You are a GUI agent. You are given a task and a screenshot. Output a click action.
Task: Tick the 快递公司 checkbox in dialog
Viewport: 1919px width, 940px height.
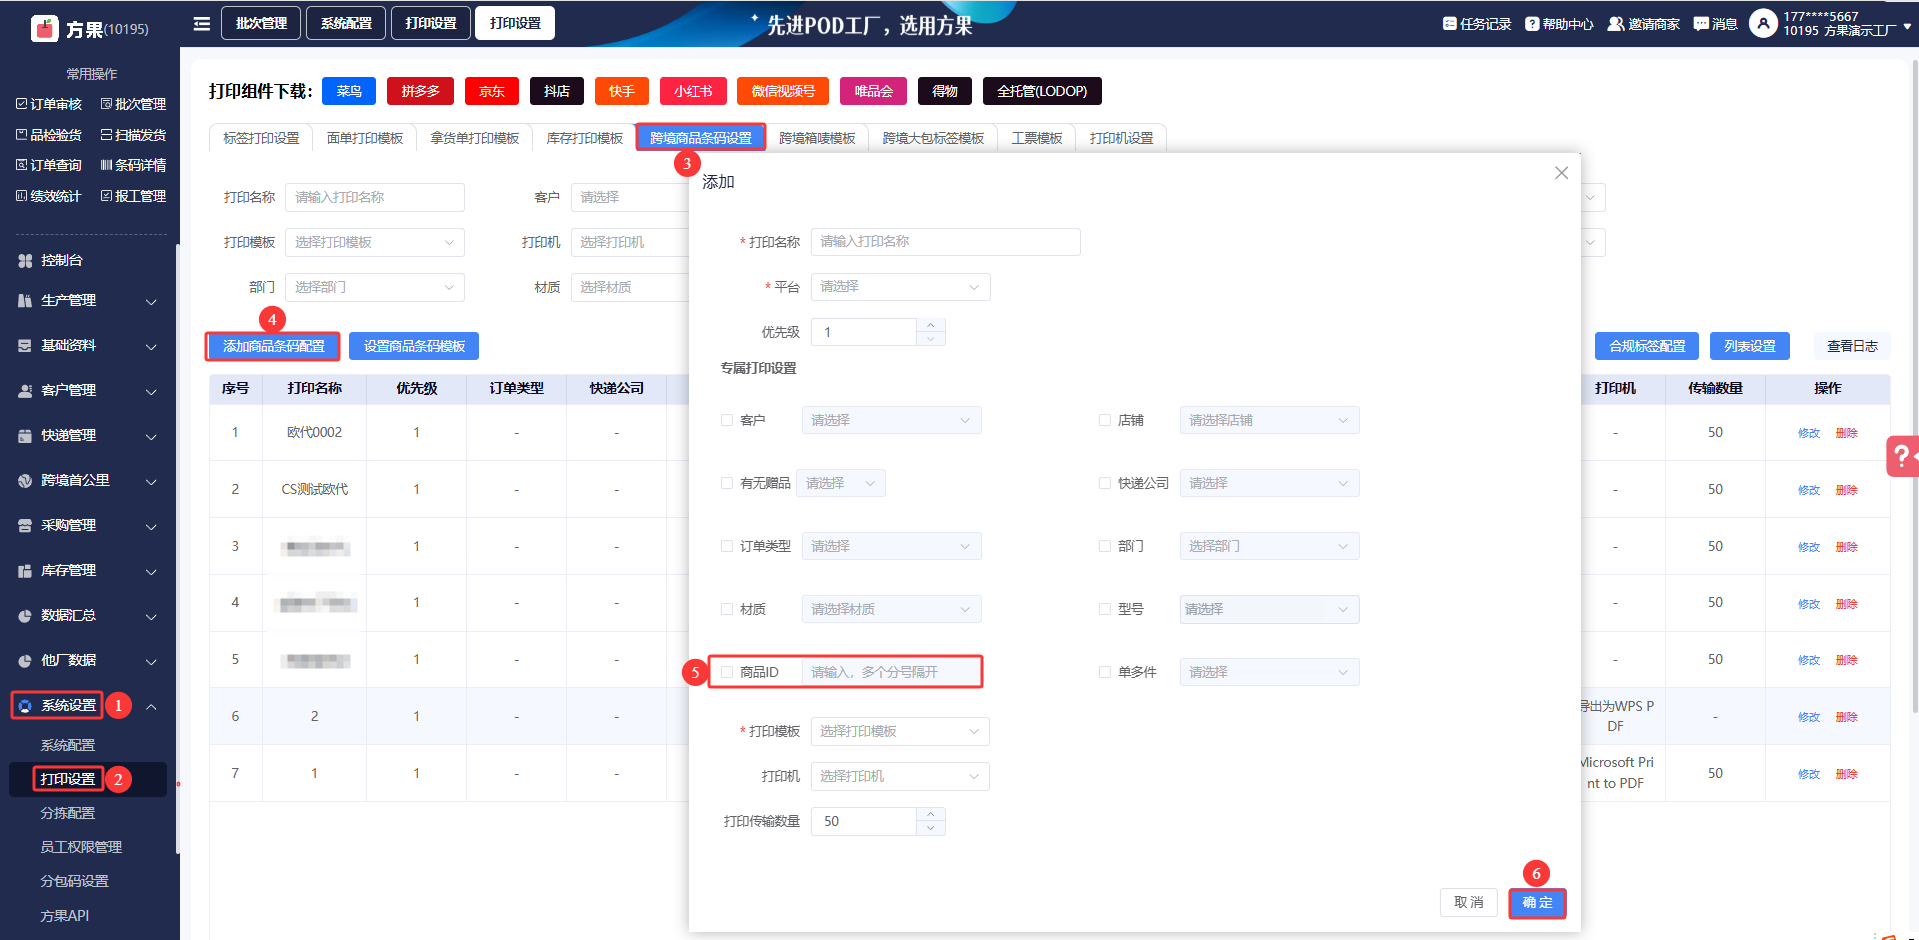coord(1105,483)
